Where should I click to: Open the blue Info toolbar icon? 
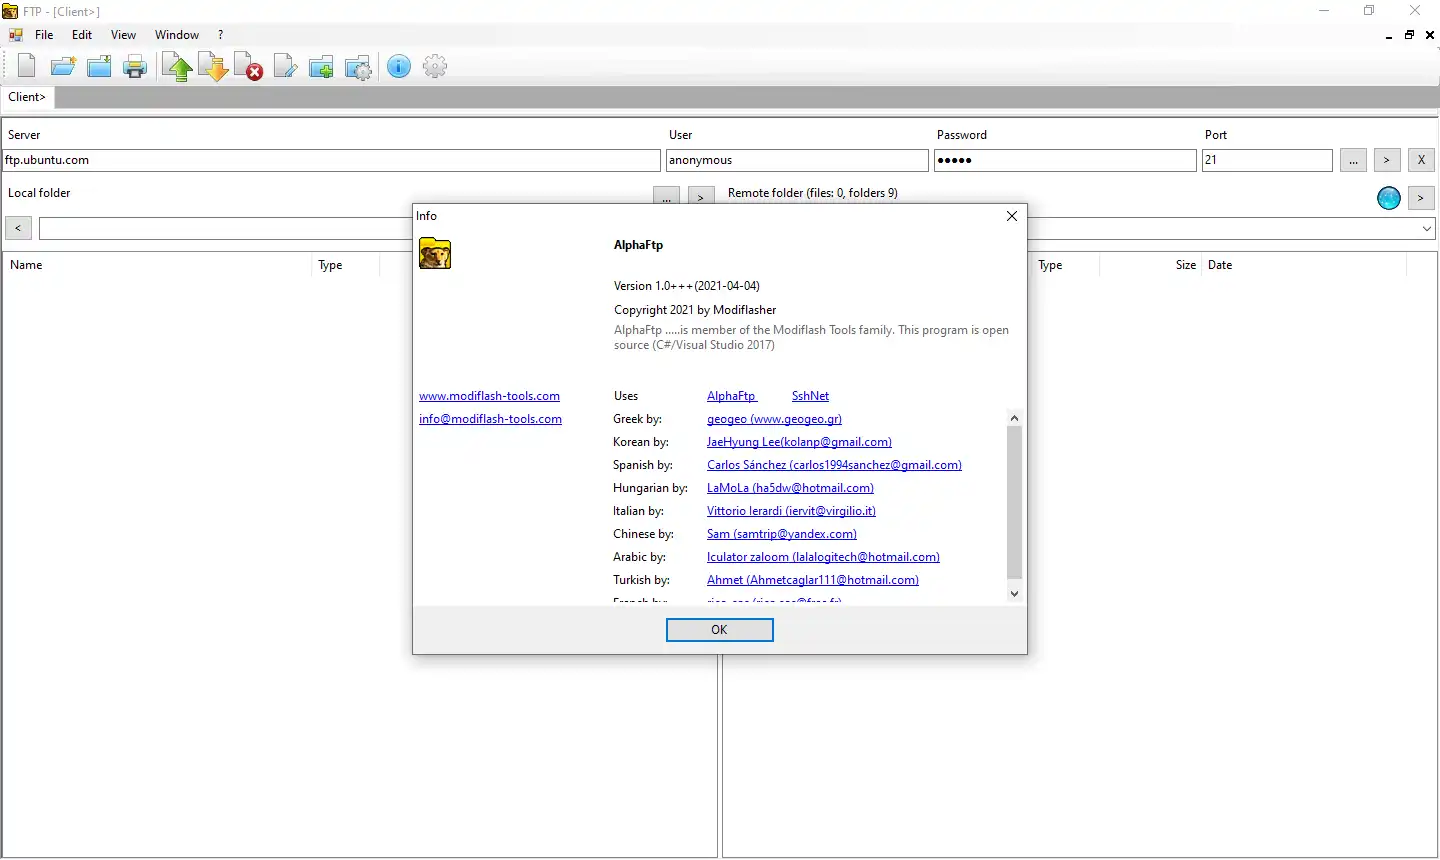pyautogui.click(x=398, y=67)
